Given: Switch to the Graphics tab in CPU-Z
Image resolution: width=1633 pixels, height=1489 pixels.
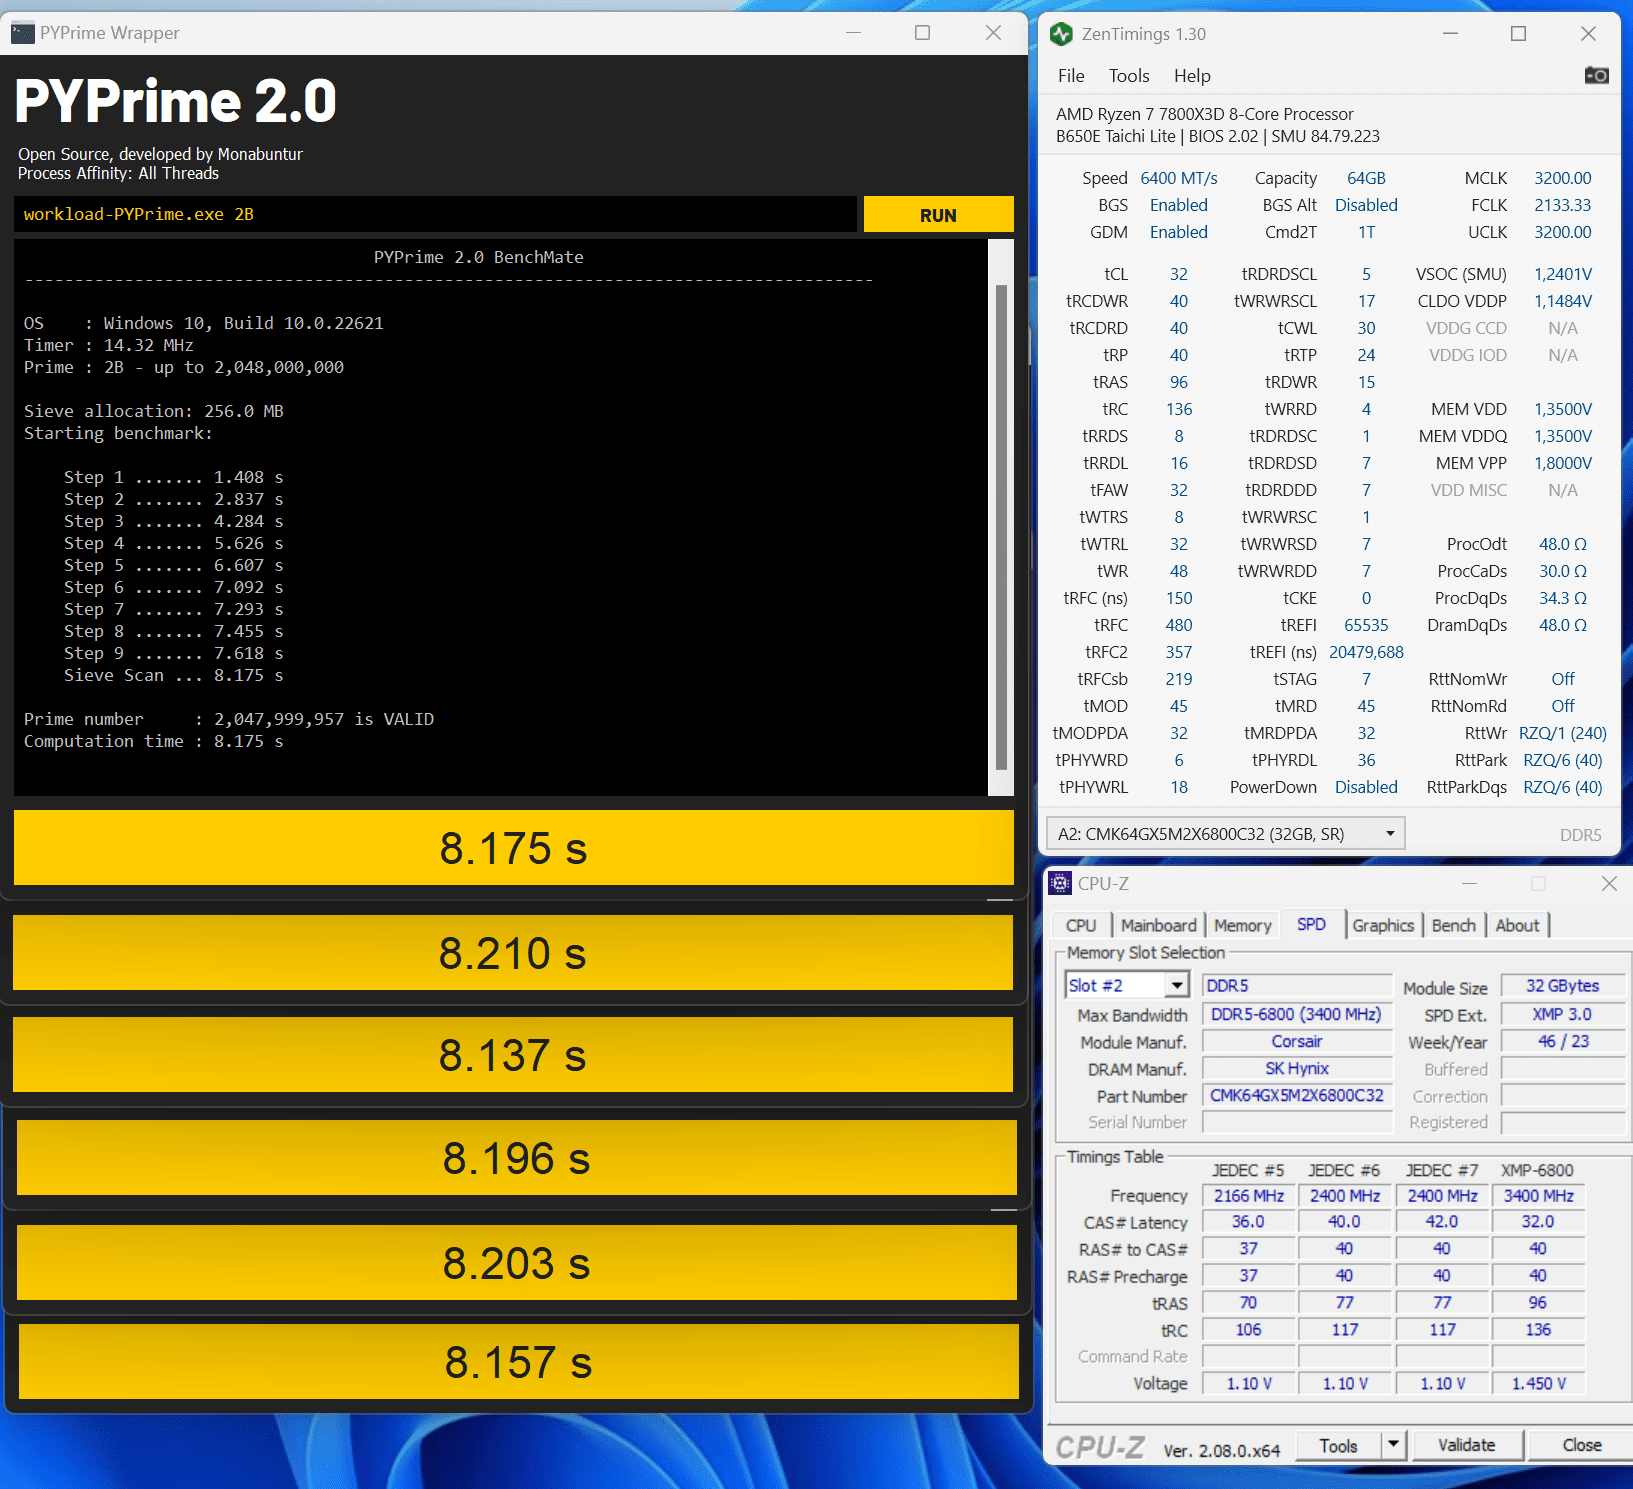Looking at the screenshot, I should pos(1383,926).
